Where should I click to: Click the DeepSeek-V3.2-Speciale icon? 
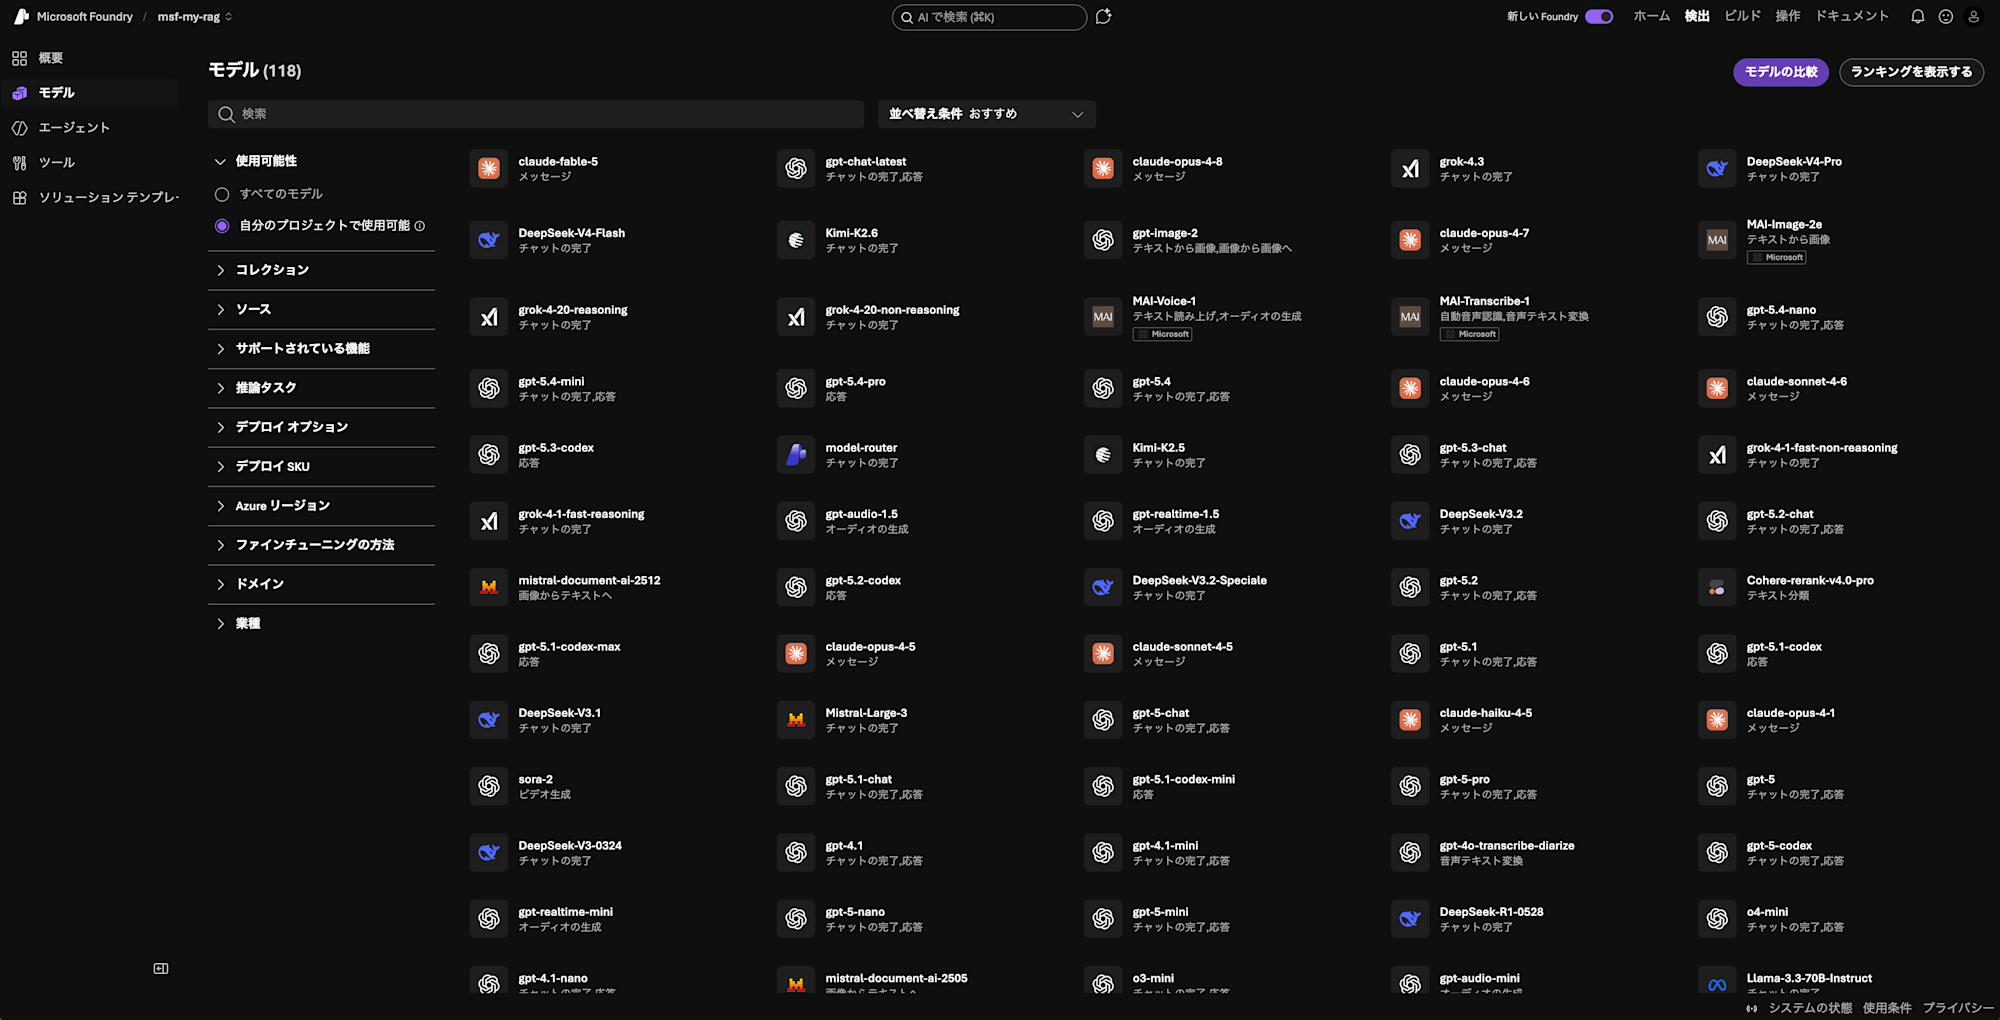coord(1103,587)
